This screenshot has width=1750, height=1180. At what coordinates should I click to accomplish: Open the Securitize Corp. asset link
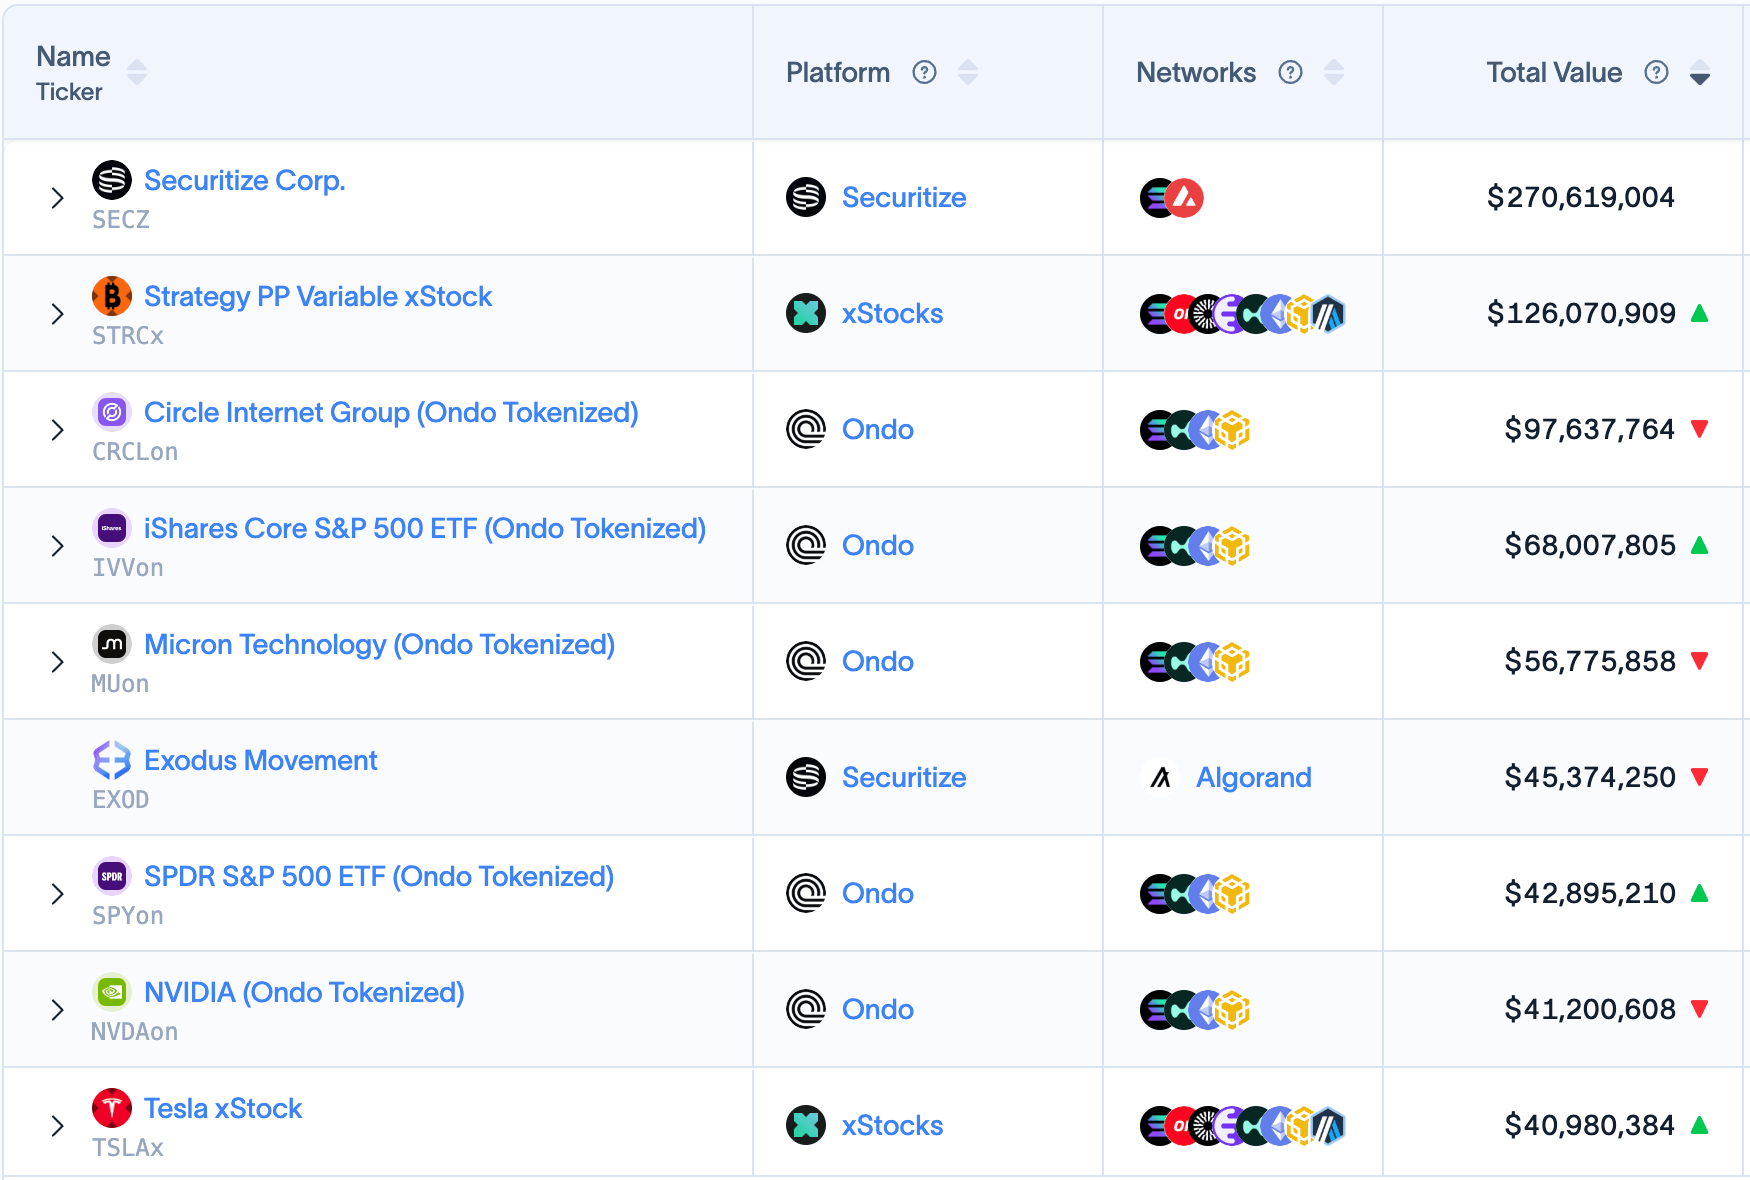(245, 180)
